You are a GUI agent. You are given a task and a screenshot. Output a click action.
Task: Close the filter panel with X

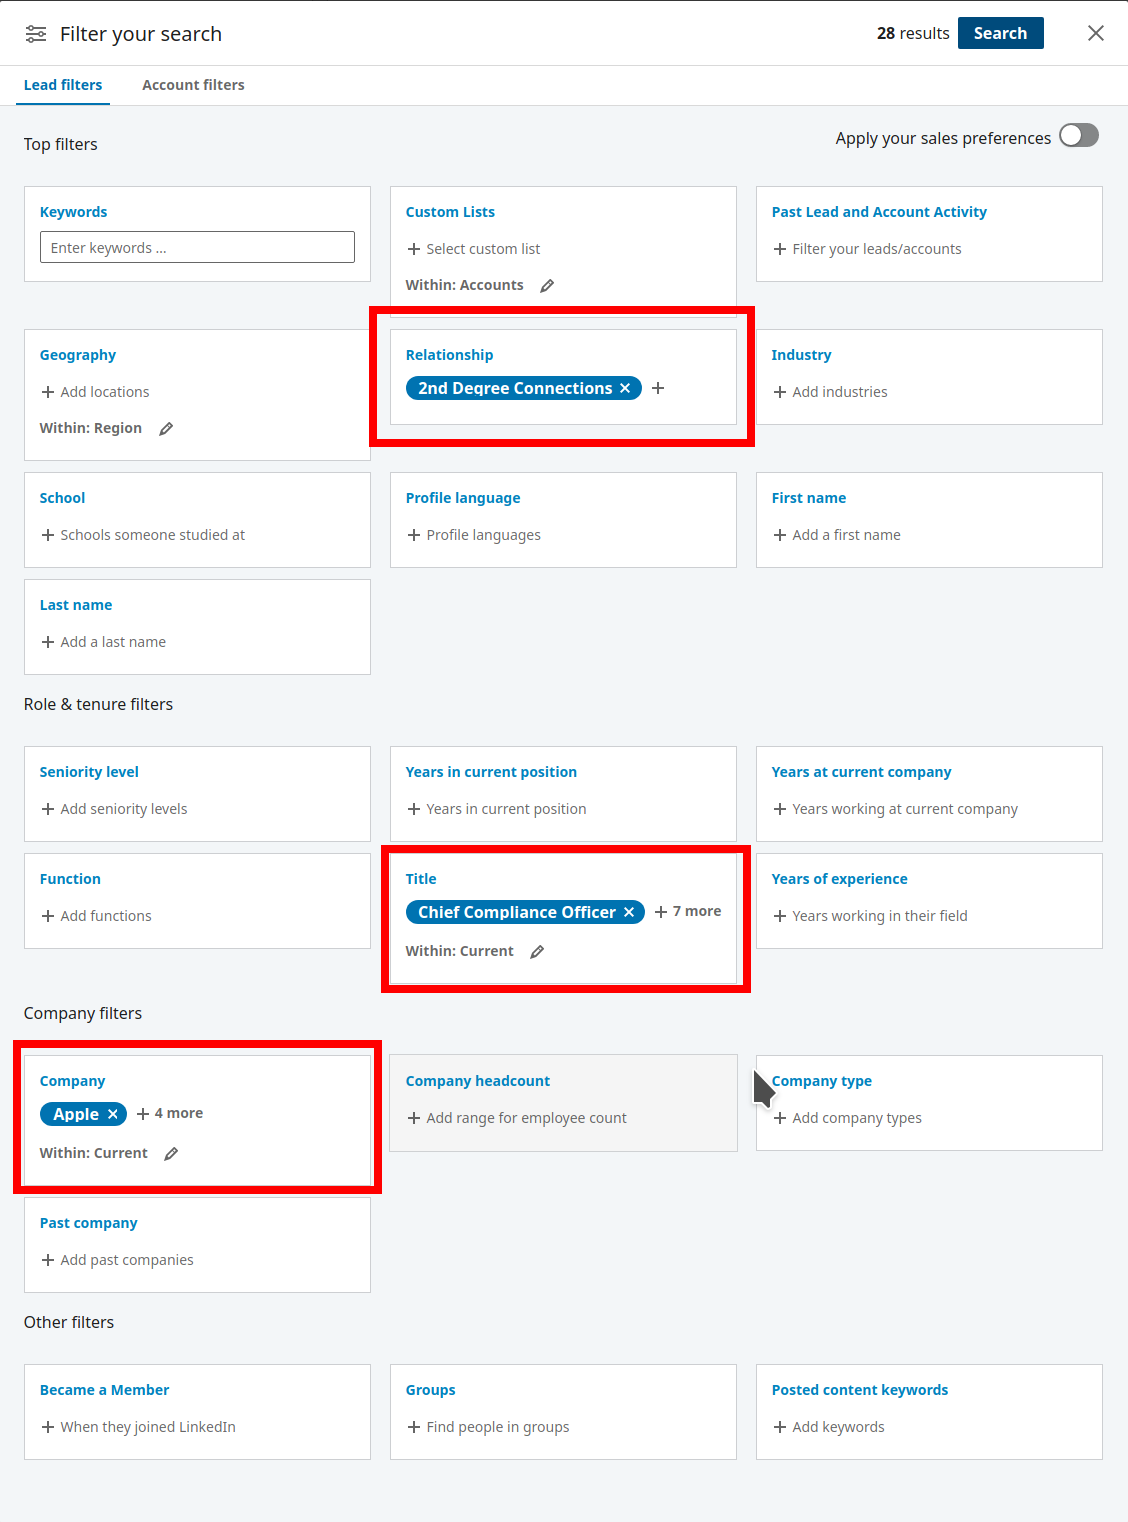click(x=1096, y=33)
